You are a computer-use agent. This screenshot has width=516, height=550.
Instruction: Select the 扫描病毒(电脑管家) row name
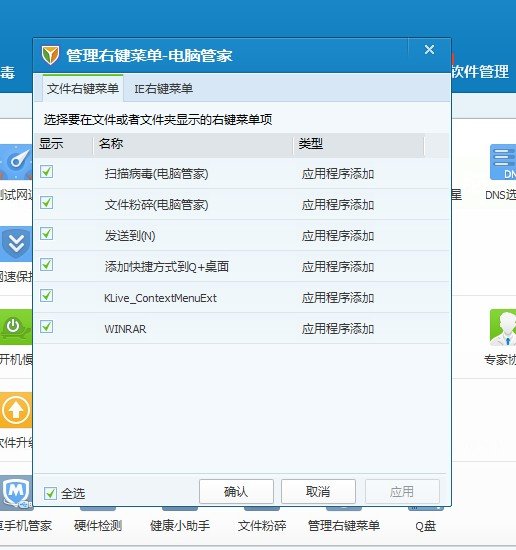pos(156,174)
